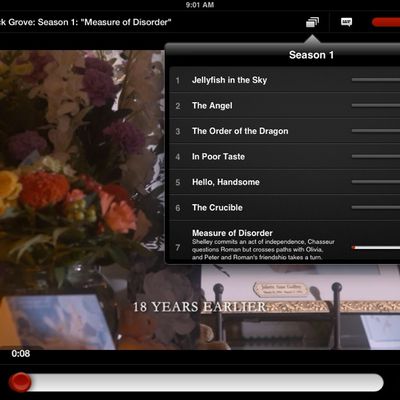Click the watch progress bar for Measure of Disorder
Screen dimensions: 400x400
tap(376, 248)
